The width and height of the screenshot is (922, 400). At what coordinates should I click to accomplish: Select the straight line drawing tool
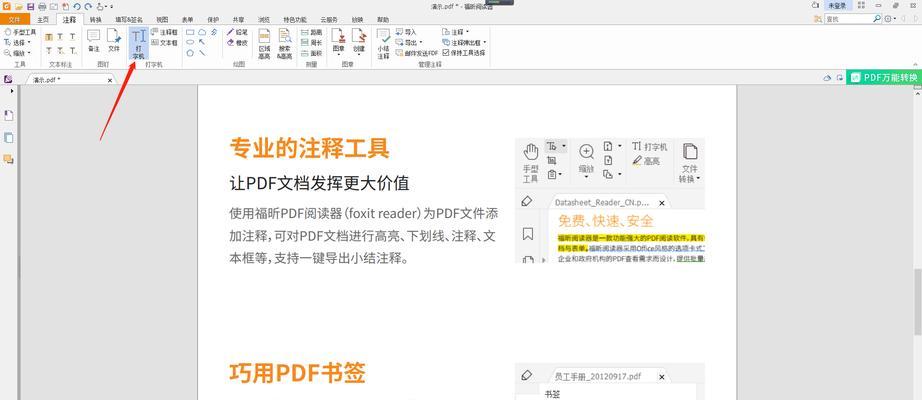[x=202, y=53]
